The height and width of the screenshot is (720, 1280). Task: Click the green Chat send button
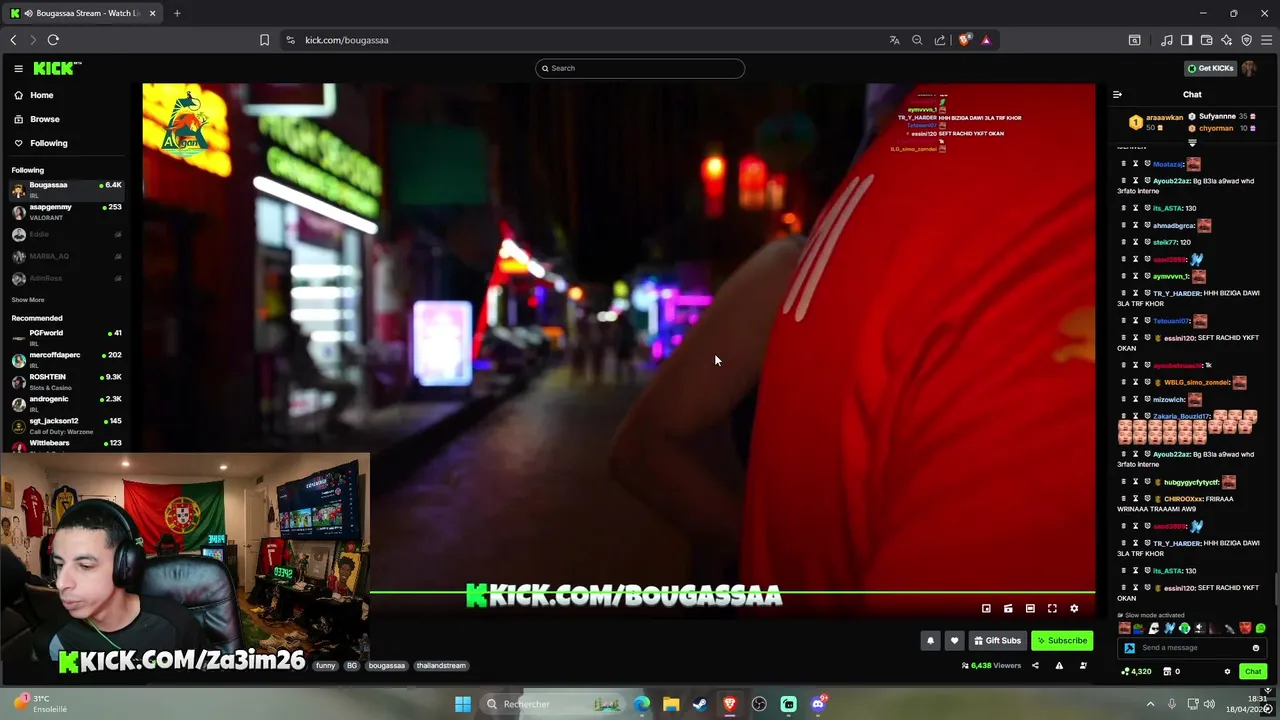[1252, 672]
